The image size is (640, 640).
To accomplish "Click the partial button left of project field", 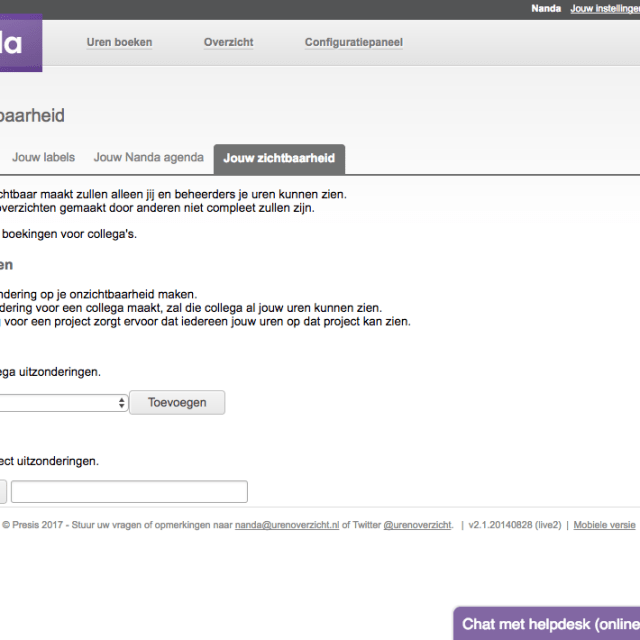I will (x=3, y=491).
